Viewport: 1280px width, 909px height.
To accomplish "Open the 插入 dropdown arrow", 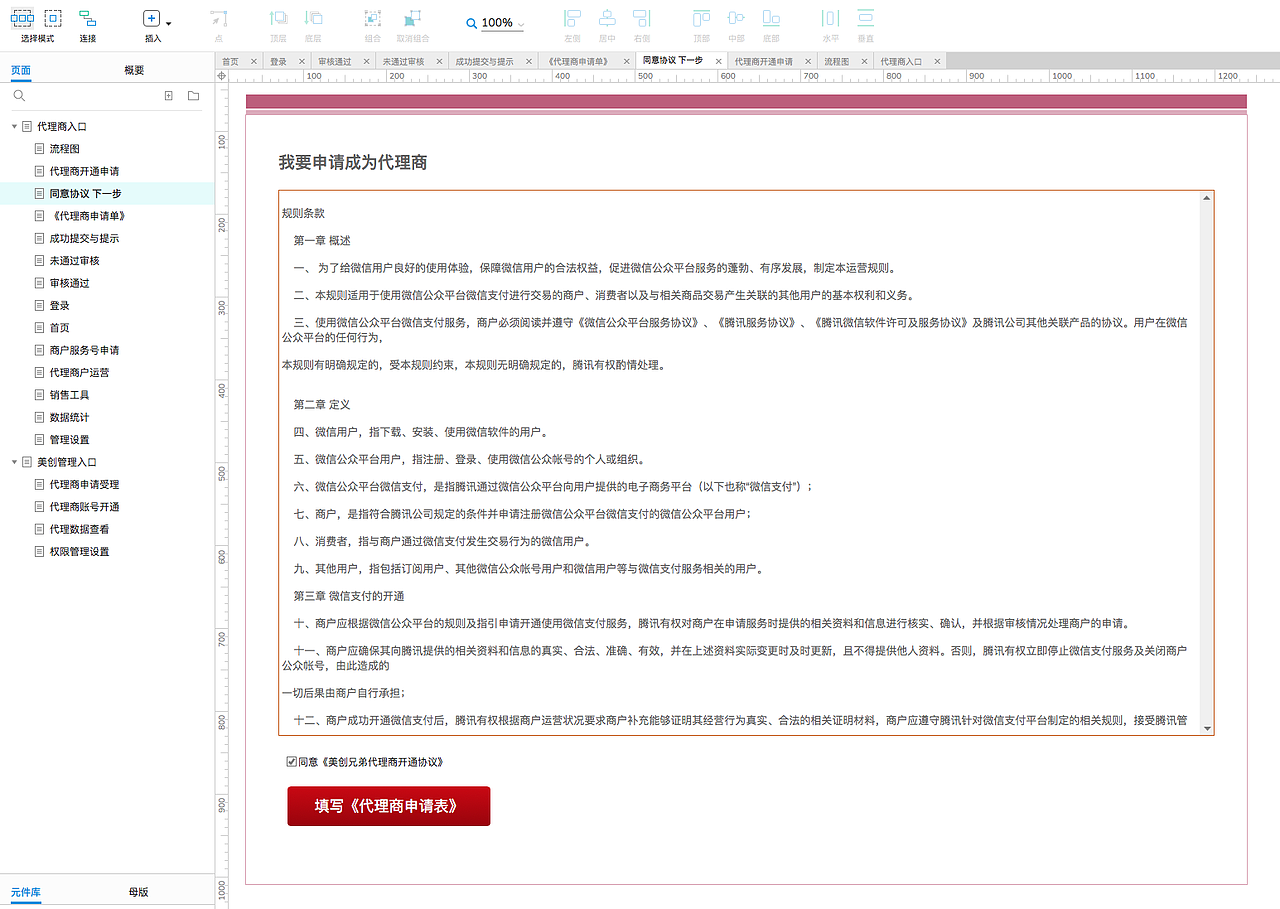I will (167, 22).
